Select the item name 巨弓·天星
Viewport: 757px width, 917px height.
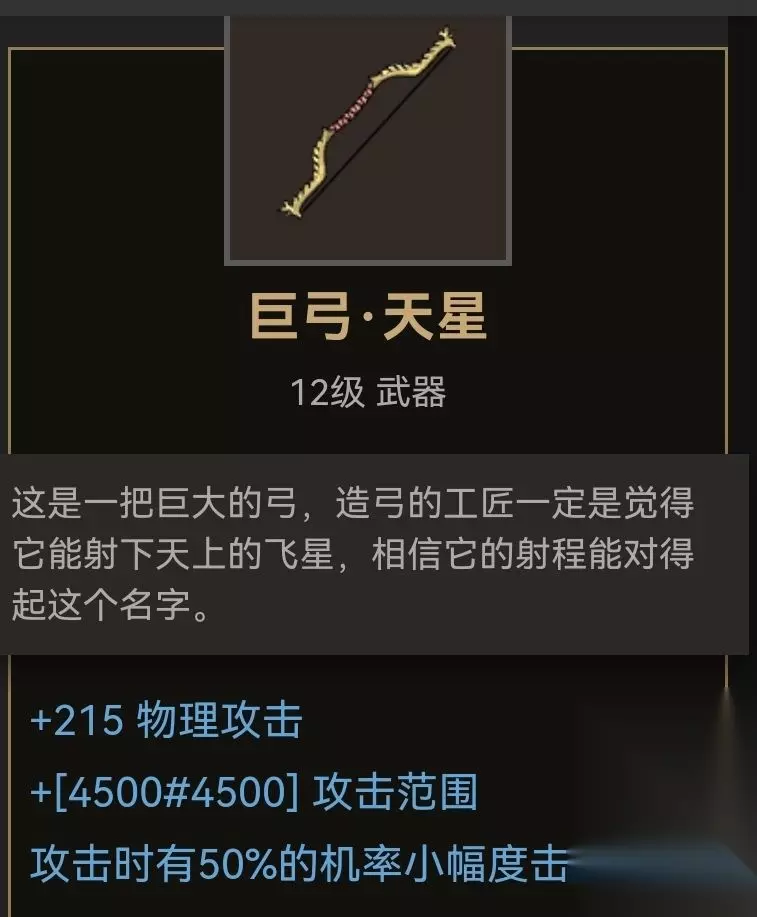(x=368, y=316)
